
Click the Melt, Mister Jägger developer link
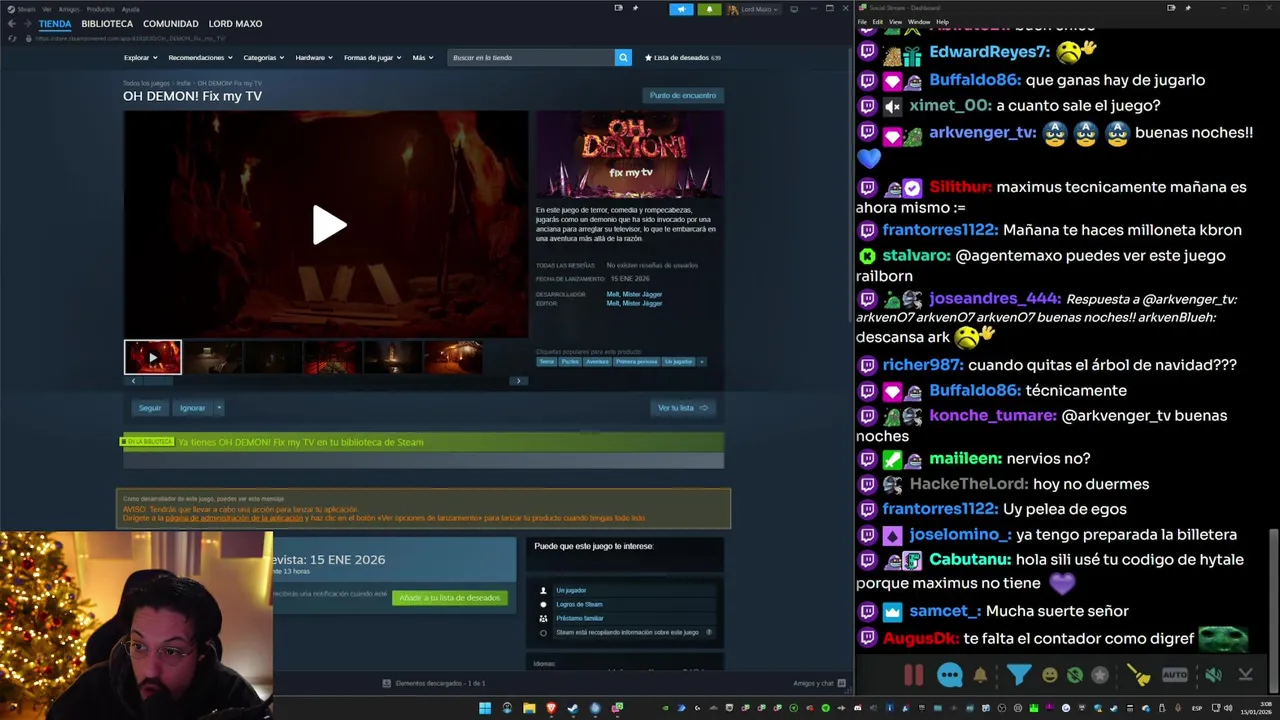pyautogui.click(x=634, y=294)
